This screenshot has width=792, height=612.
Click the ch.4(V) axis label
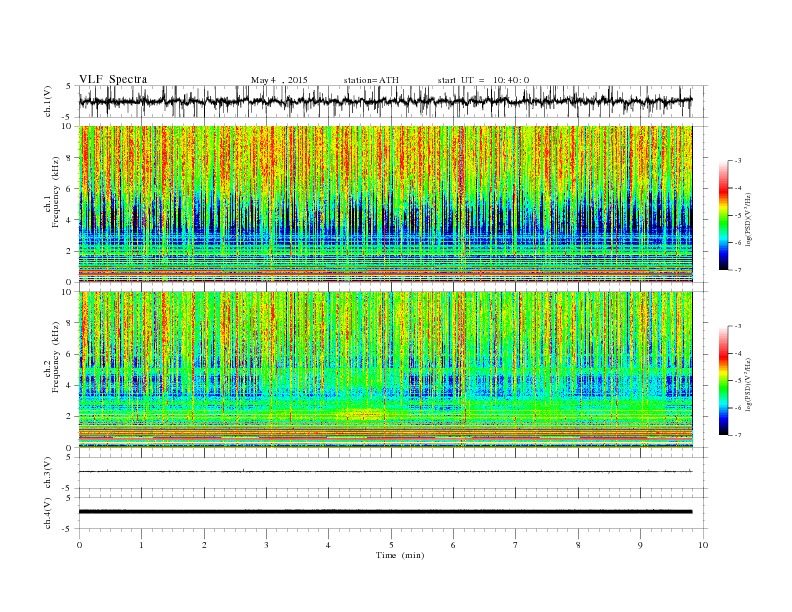click(x=48, y=513)
